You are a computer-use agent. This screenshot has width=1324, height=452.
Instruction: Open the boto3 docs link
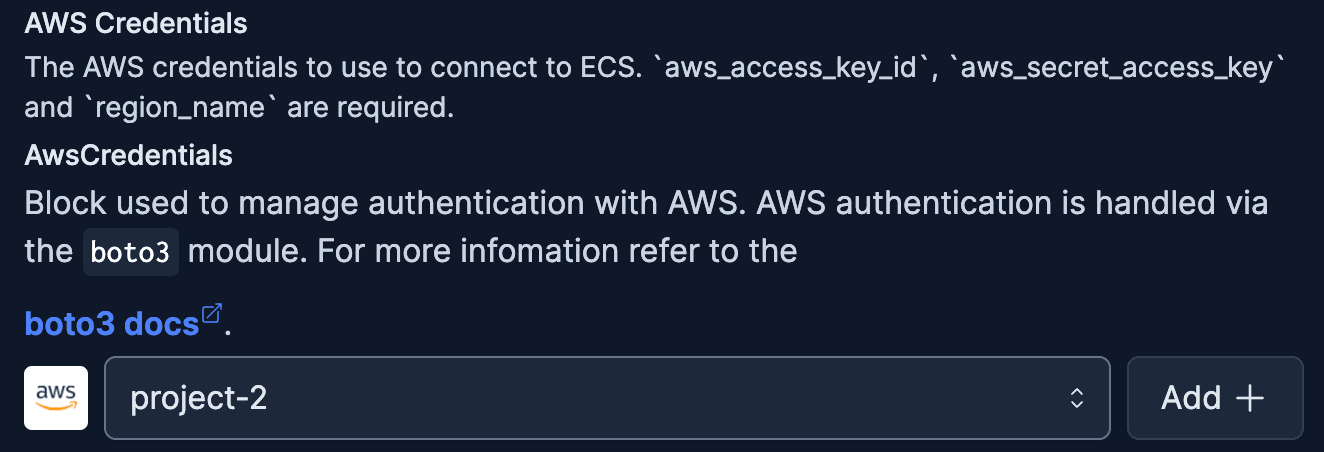click(x=112, y=324)
